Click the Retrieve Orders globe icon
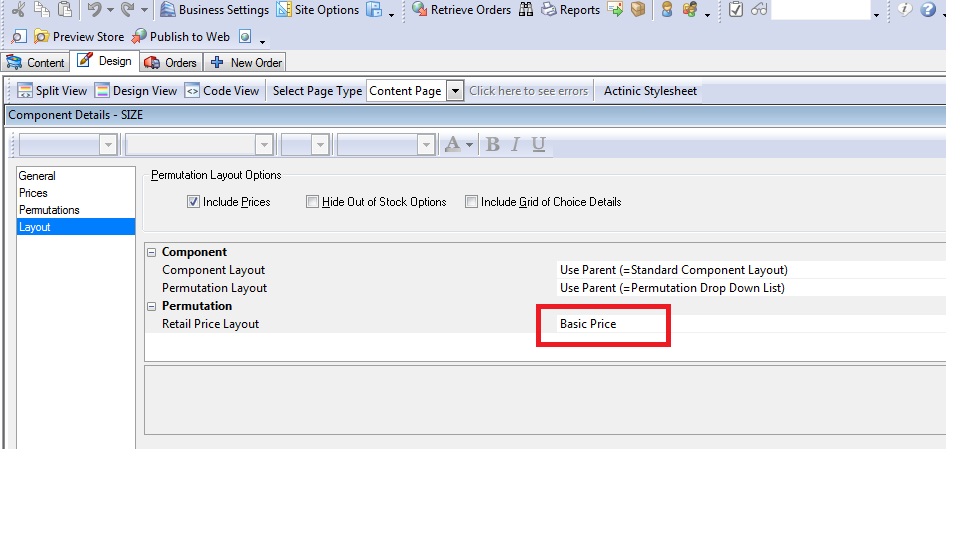This screenshot has height=540, width=960. (419, 10)
